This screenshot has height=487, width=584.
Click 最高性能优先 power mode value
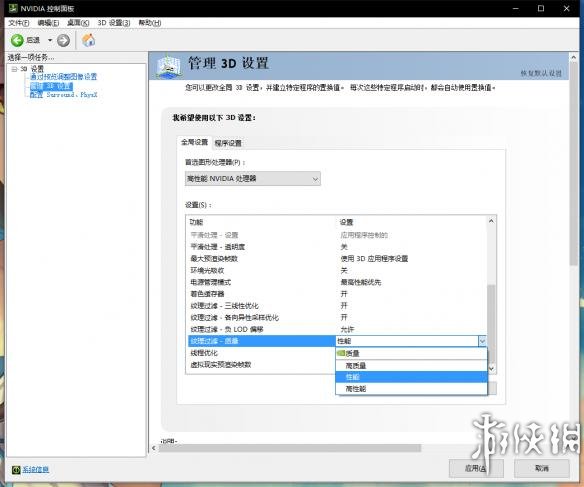[x=361, y=282]
